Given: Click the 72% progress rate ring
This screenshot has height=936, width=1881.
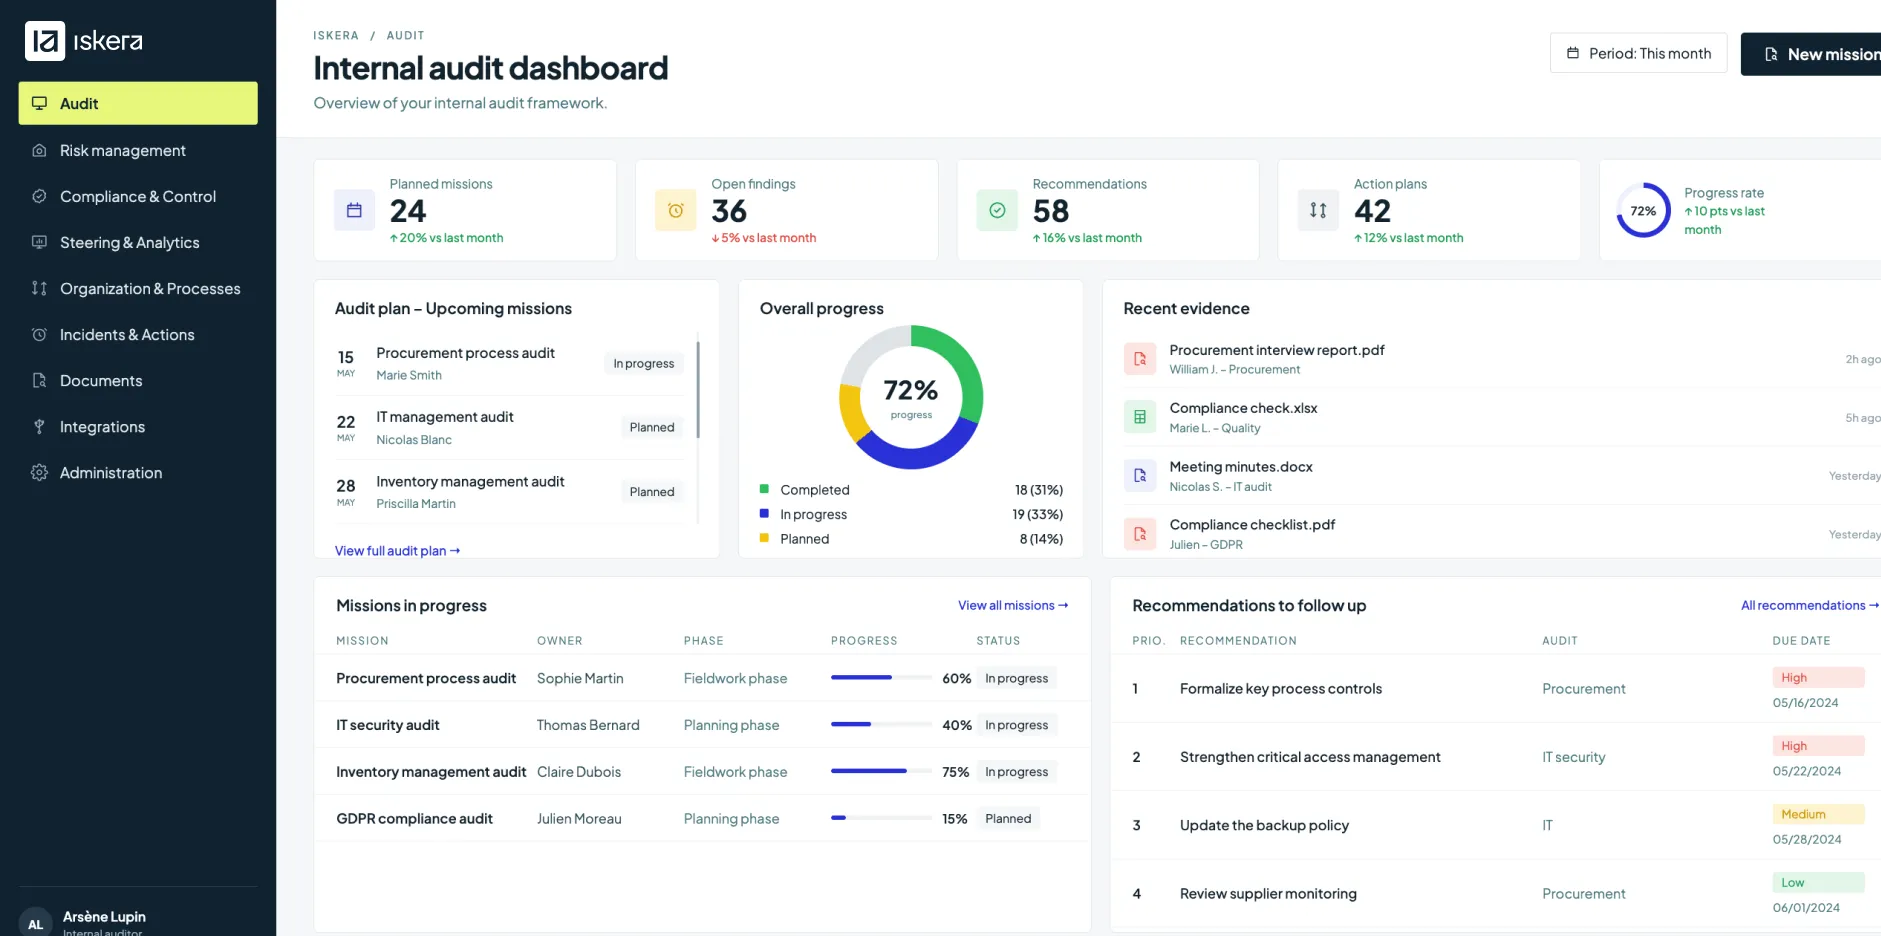Looking at the screenshot, I should [1643, 211].
